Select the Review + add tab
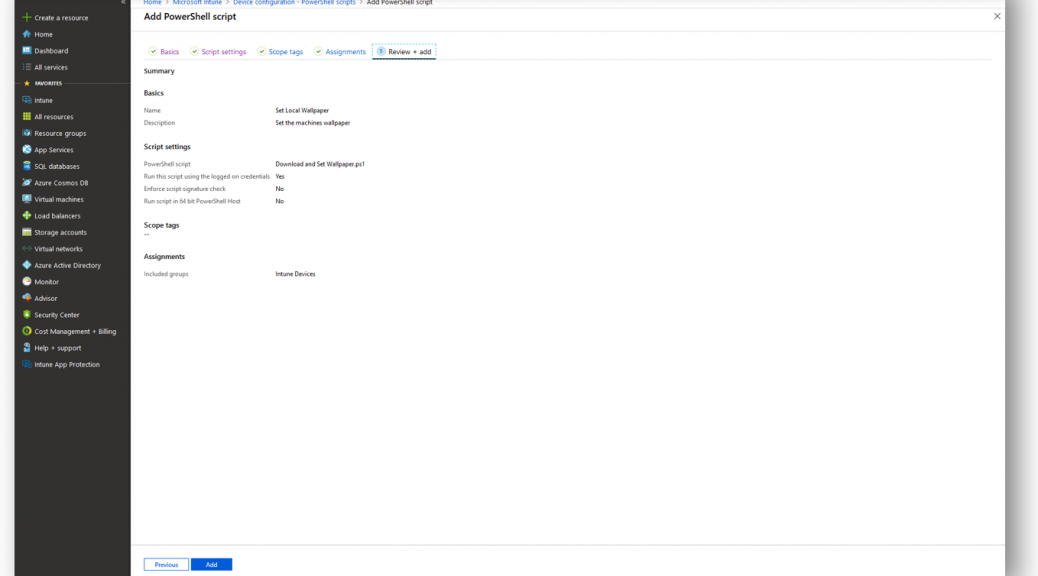Image resolution: width=1038 pixels, height=576 pixels. (x=404, y=52)
